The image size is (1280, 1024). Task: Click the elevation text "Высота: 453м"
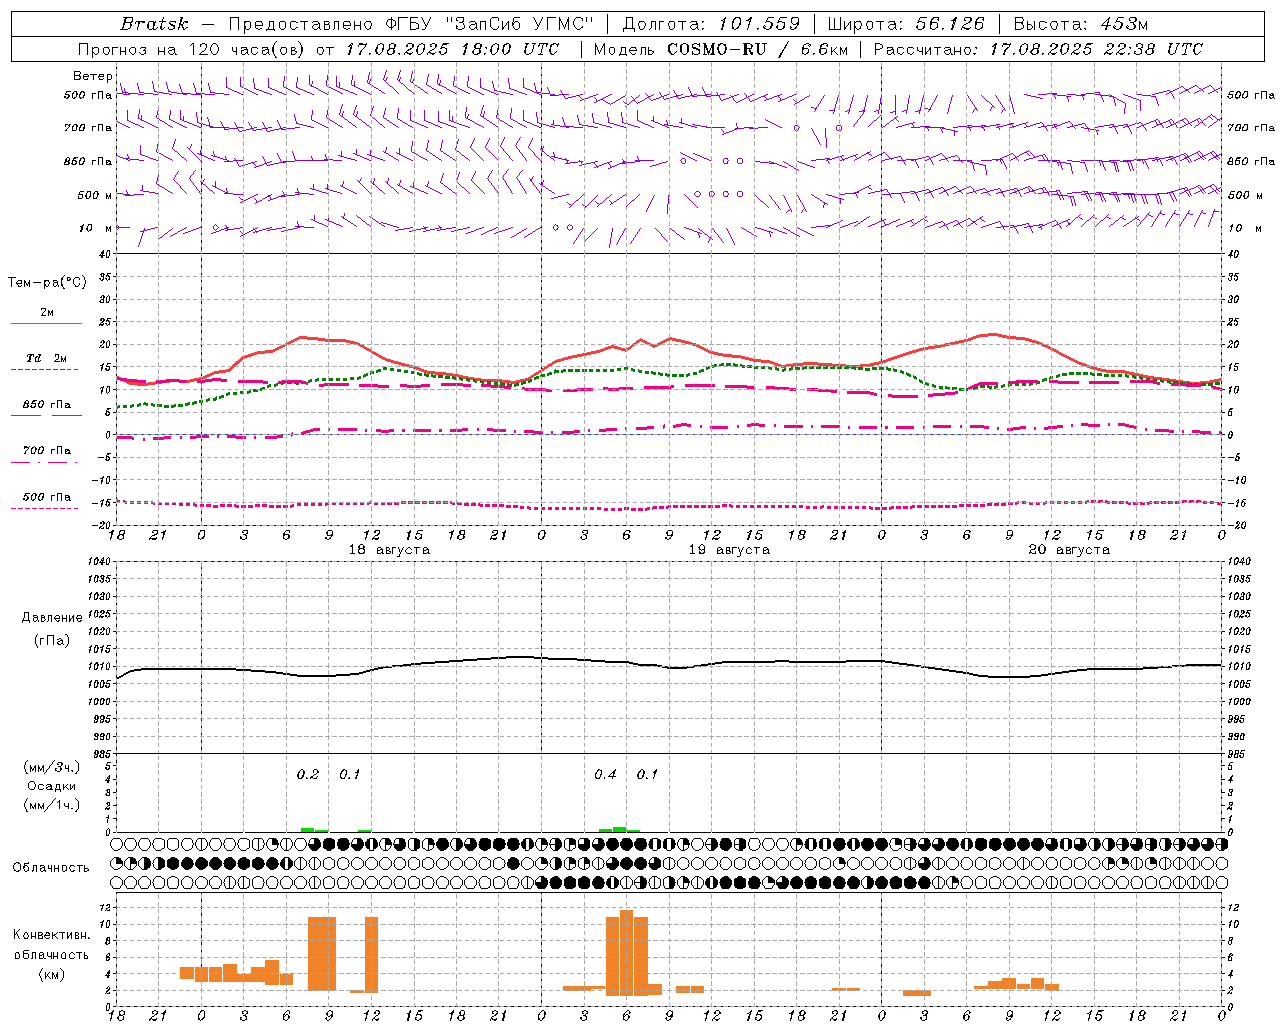pyautogui.click(x=1083, y=23)
